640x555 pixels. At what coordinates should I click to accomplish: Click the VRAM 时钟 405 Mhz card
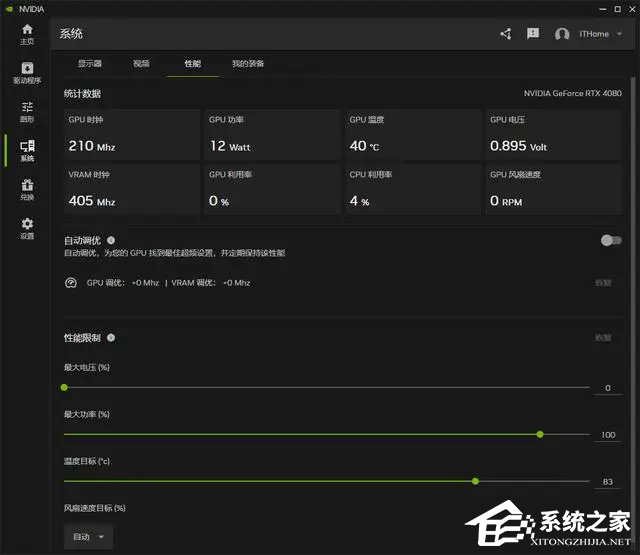(x=132, y=189)
